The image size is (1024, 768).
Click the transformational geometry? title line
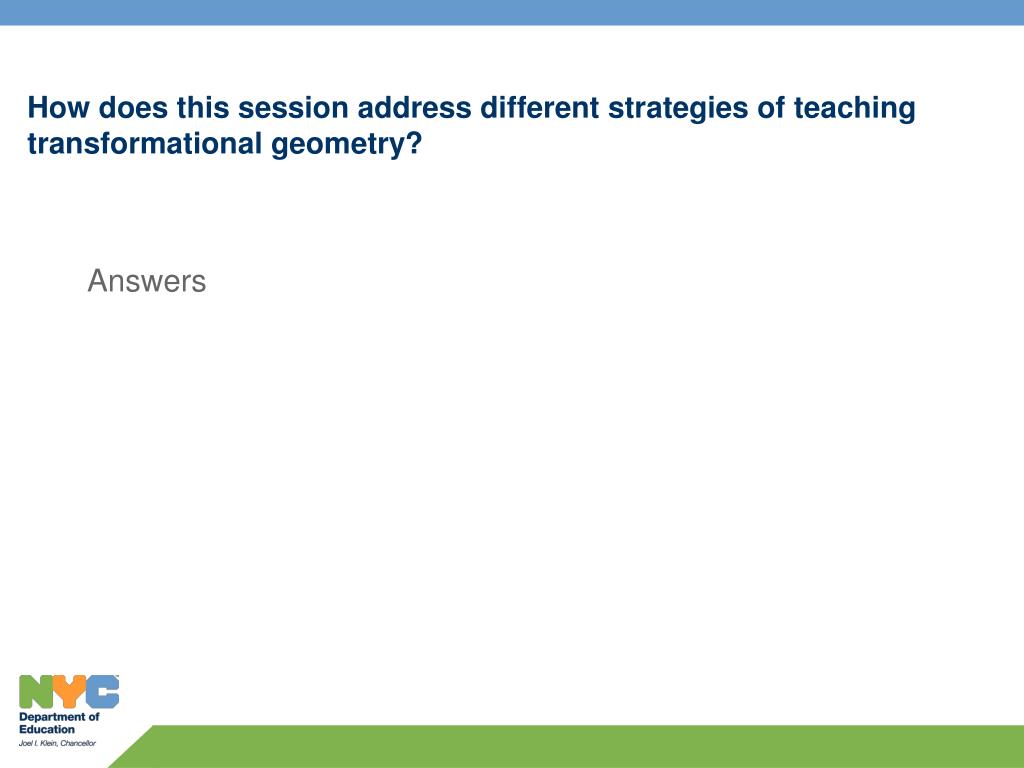tap(225, 144)
